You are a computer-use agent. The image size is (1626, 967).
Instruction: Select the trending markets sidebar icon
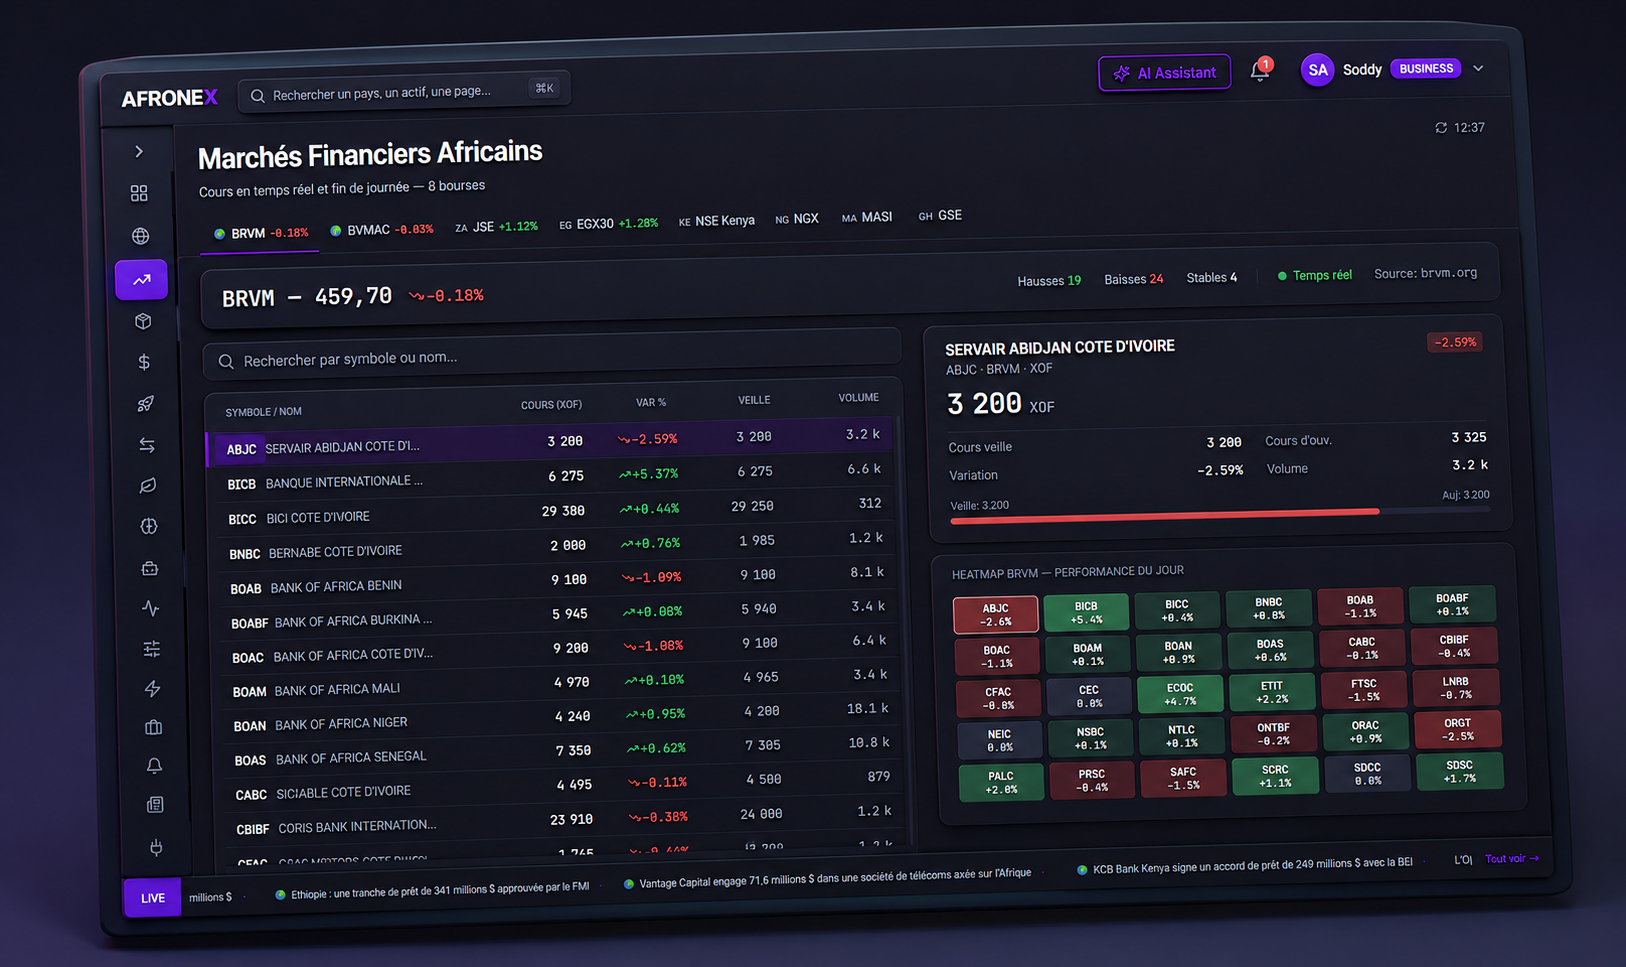coord(142,280)
